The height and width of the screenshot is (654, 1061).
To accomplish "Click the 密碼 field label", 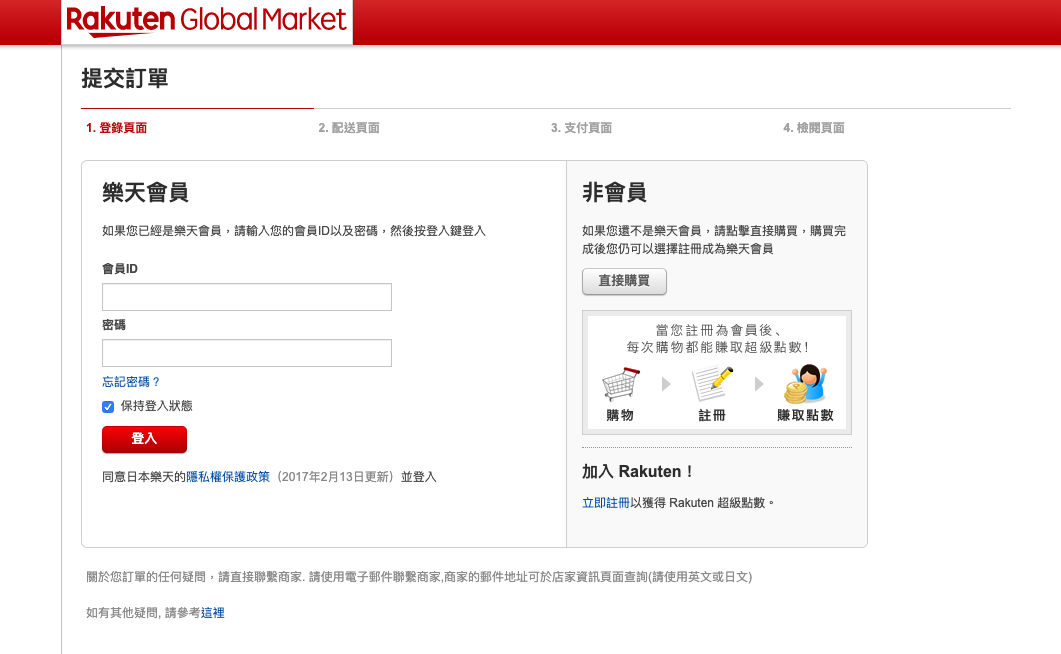I will click(114, 325).
